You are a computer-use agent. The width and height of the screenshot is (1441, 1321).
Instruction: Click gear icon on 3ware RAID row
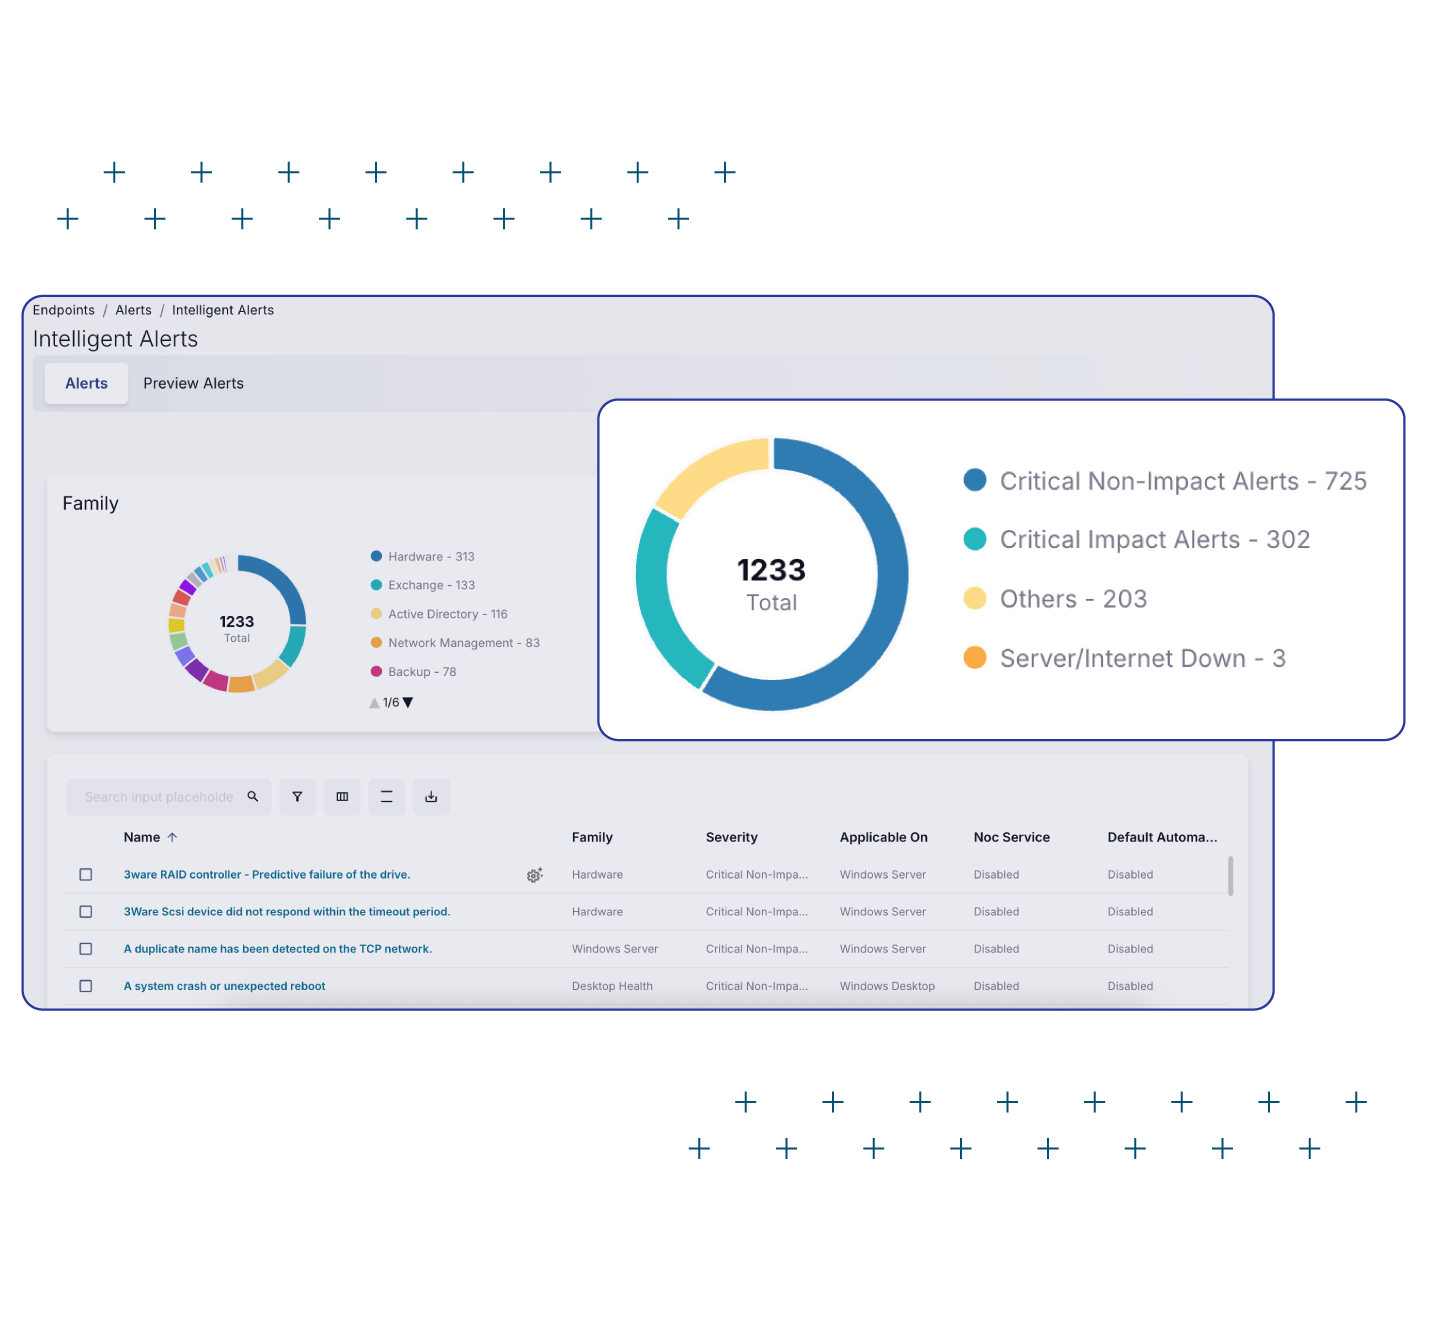click(535, 875)
